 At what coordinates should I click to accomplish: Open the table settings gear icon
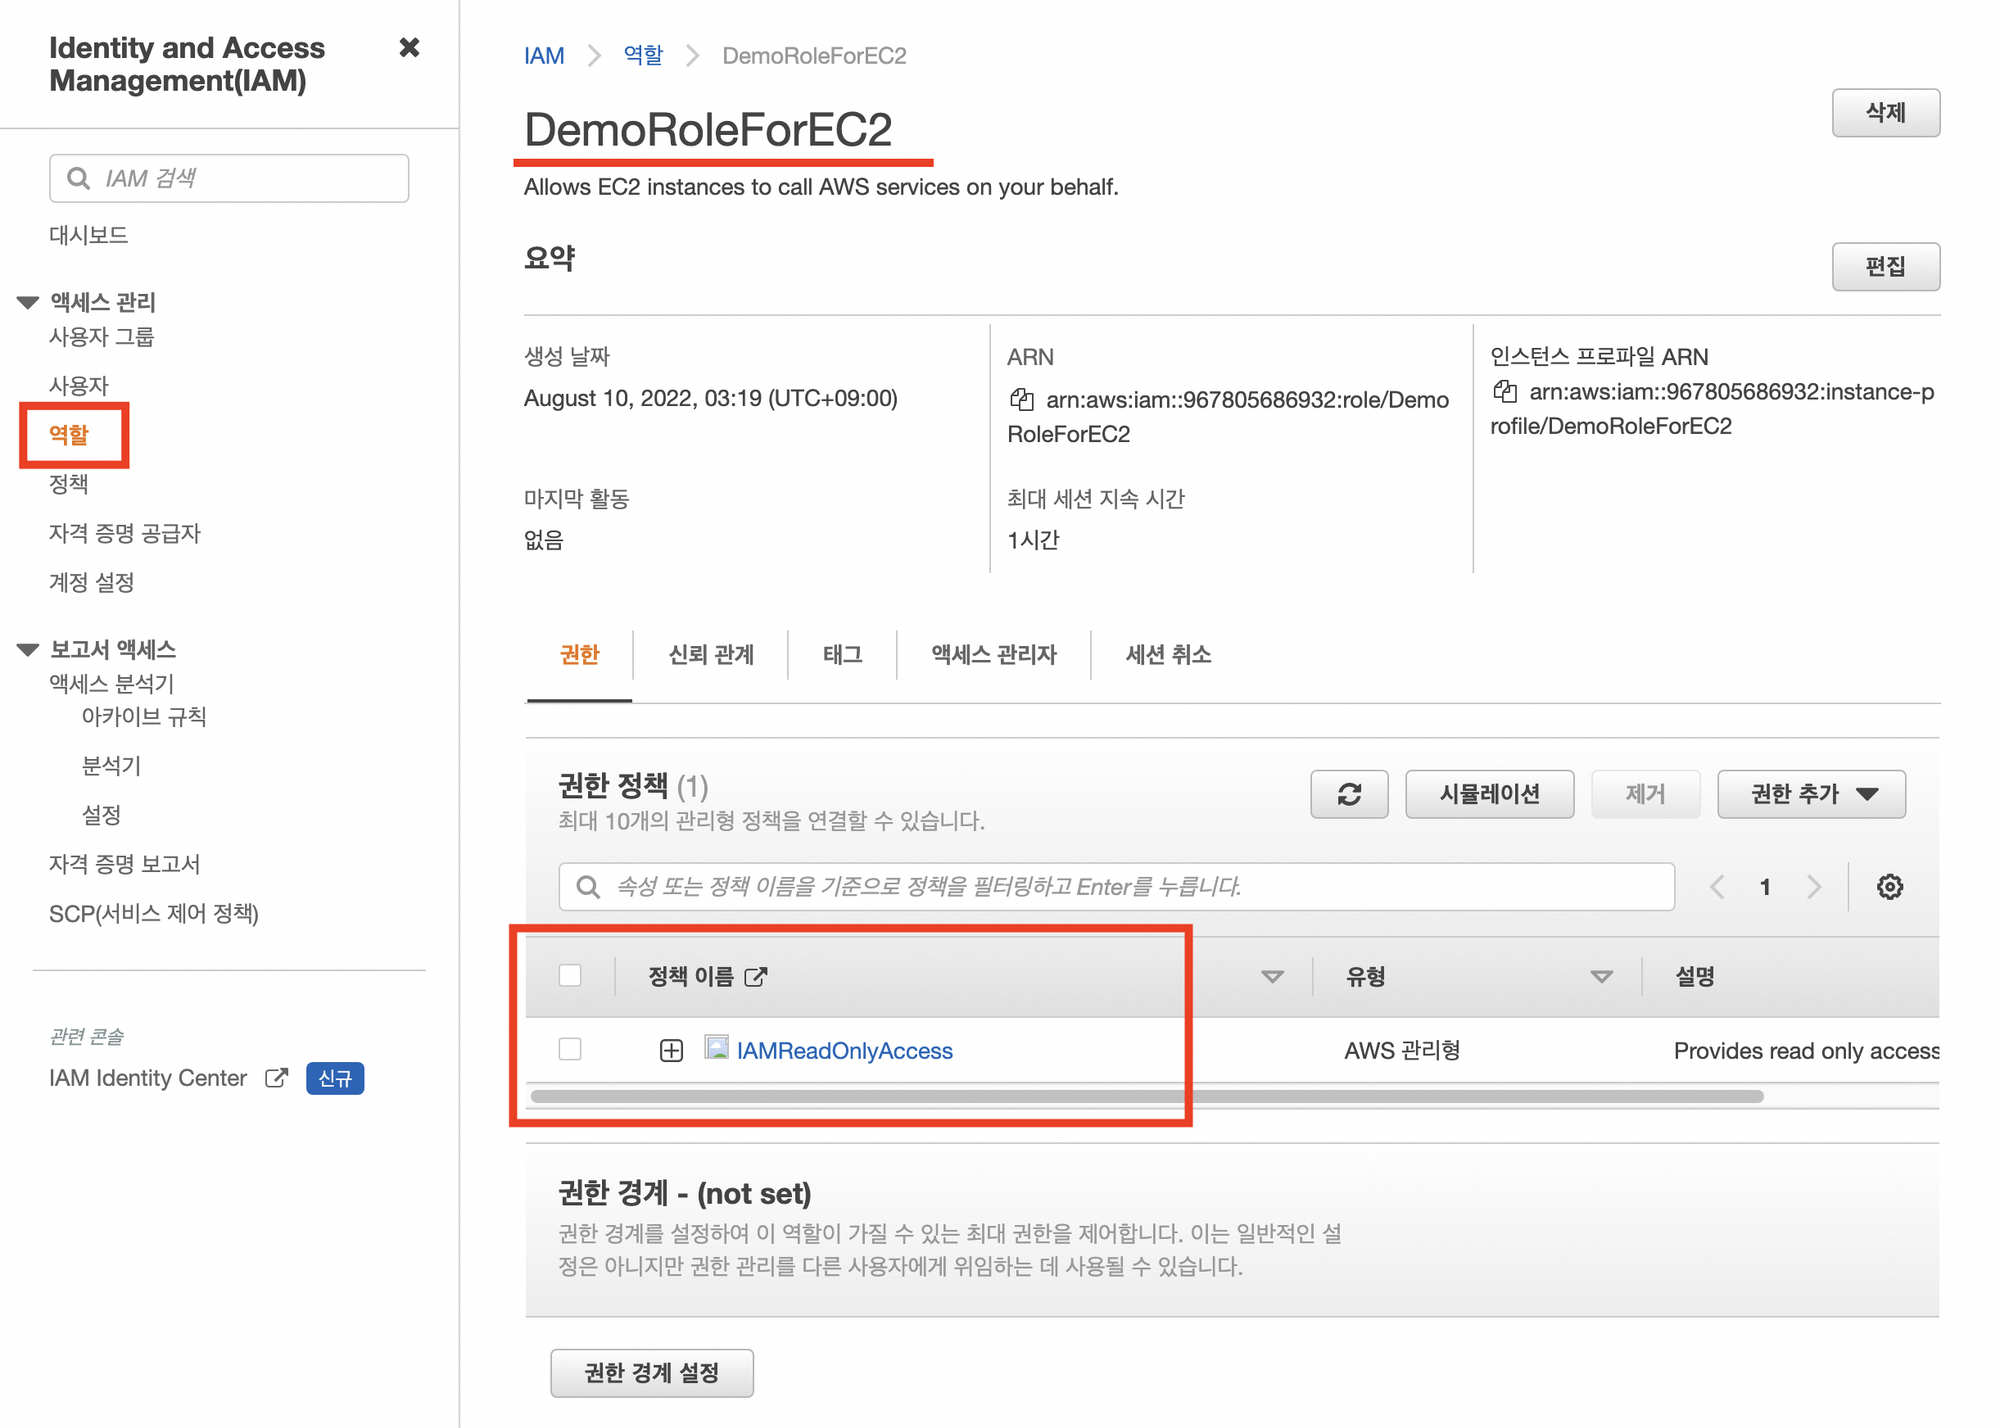1889,887
